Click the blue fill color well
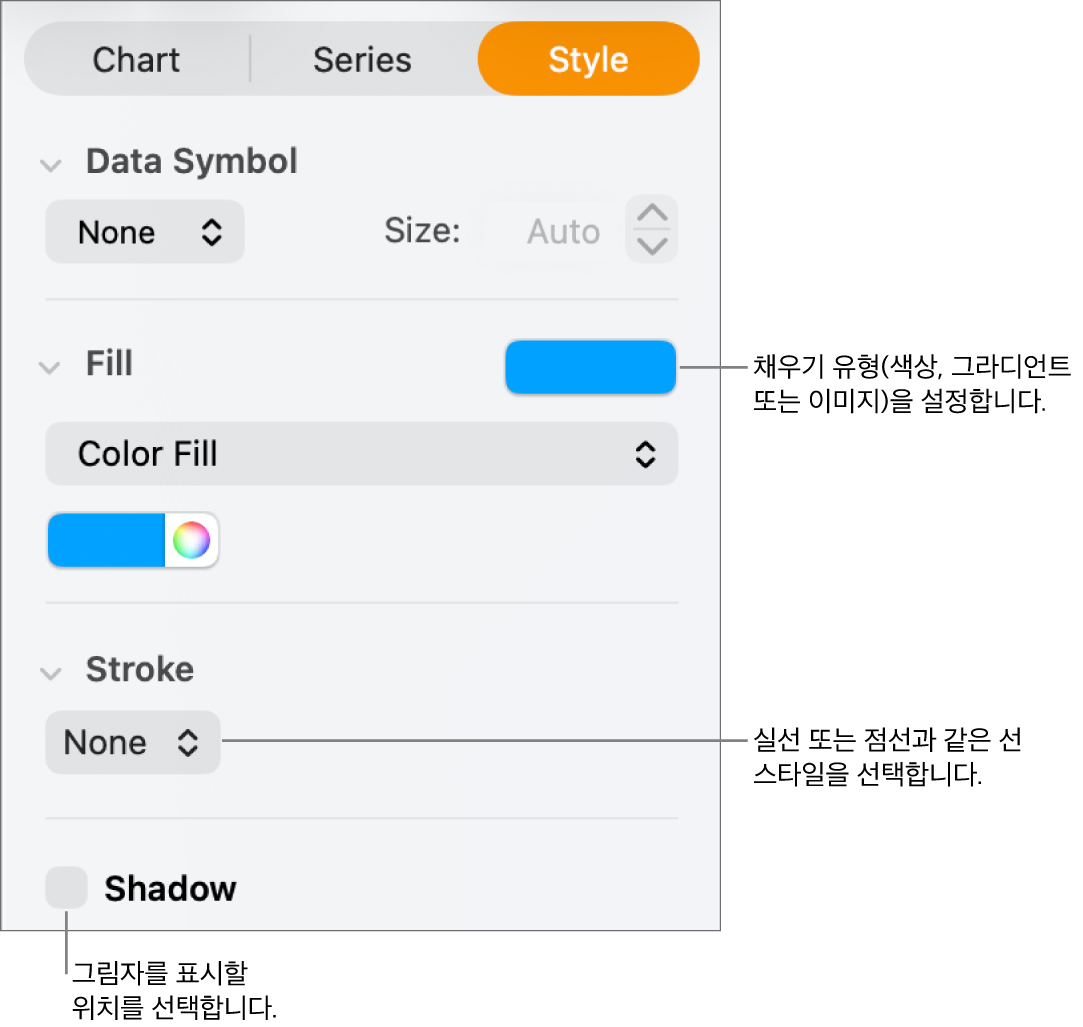Image resolution: width=1083 pixels, height=1027 pixels. coord(106,541)
